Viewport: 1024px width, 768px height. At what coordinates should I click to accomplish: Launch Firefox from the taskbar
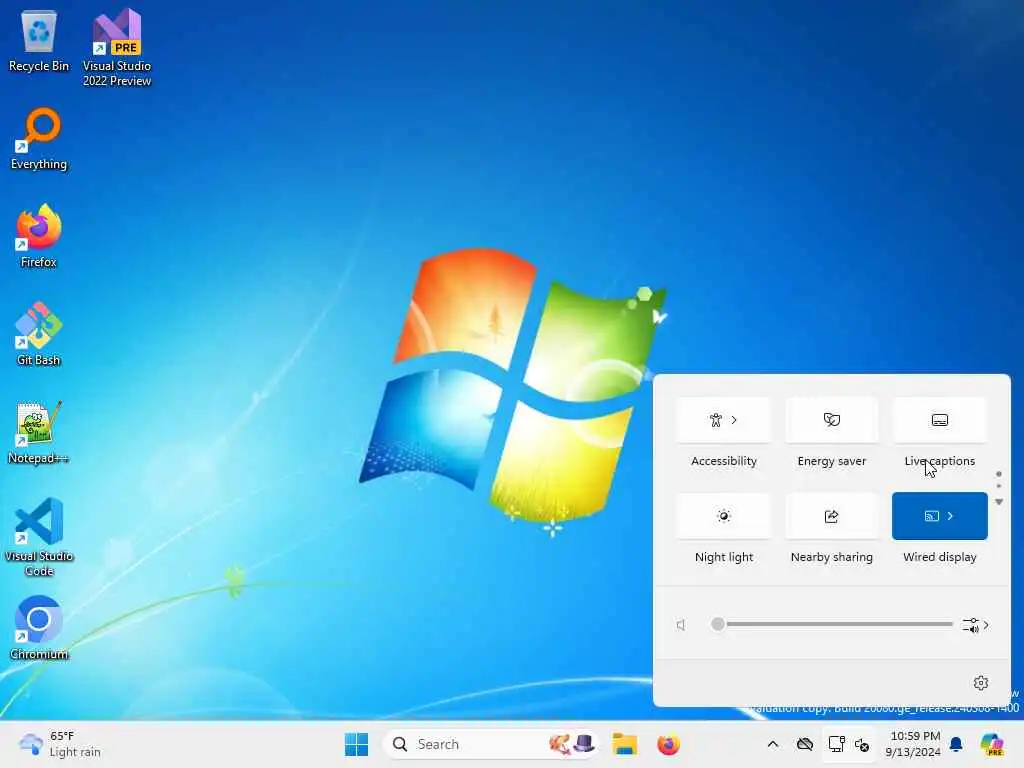coord(668,744)
